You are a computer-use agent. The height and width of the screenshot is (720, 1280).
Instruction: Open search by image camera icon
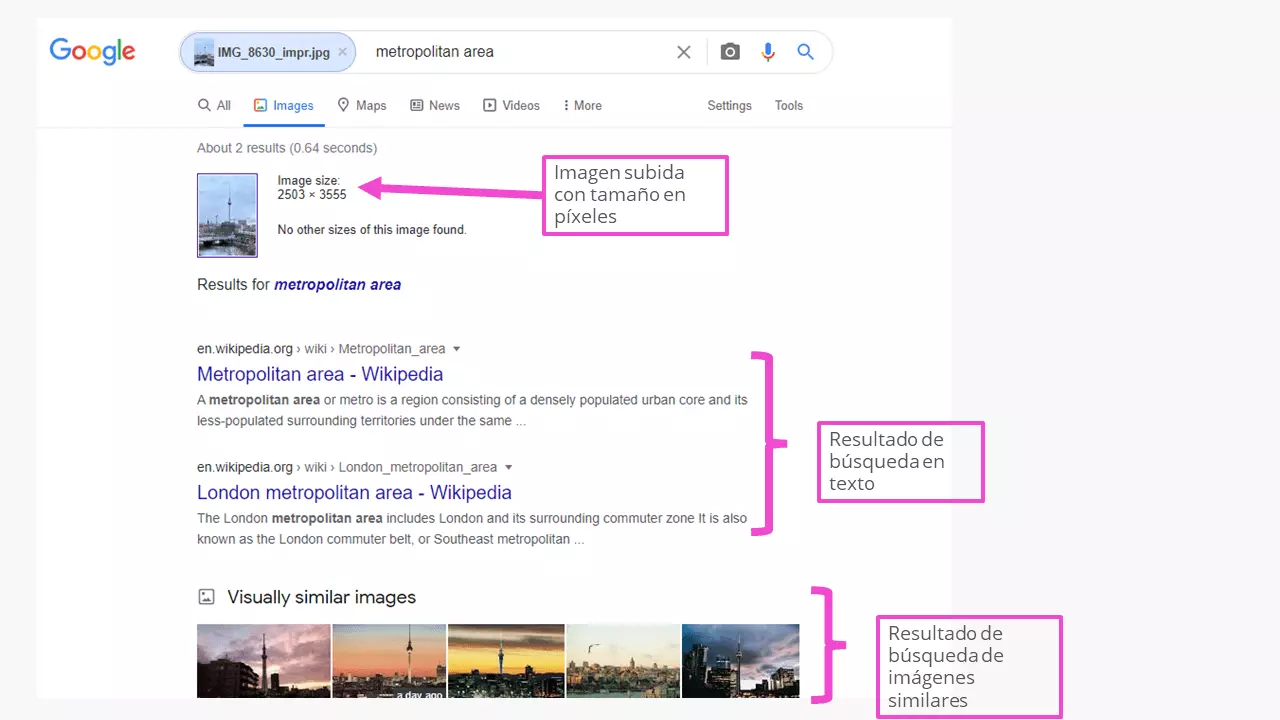730,52
